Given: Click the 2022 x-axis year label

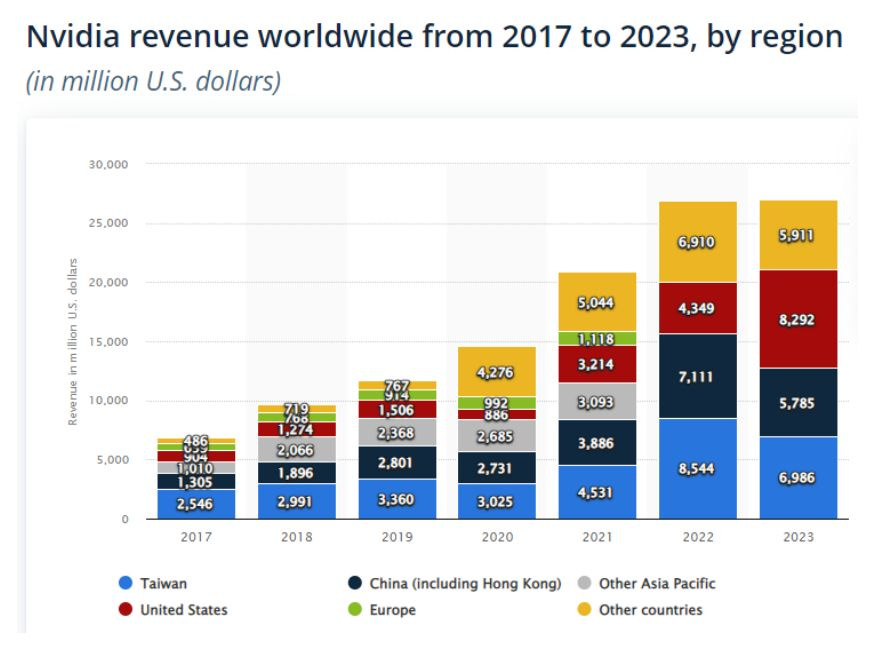Looking at the screenshot, I should coord(698,537).
